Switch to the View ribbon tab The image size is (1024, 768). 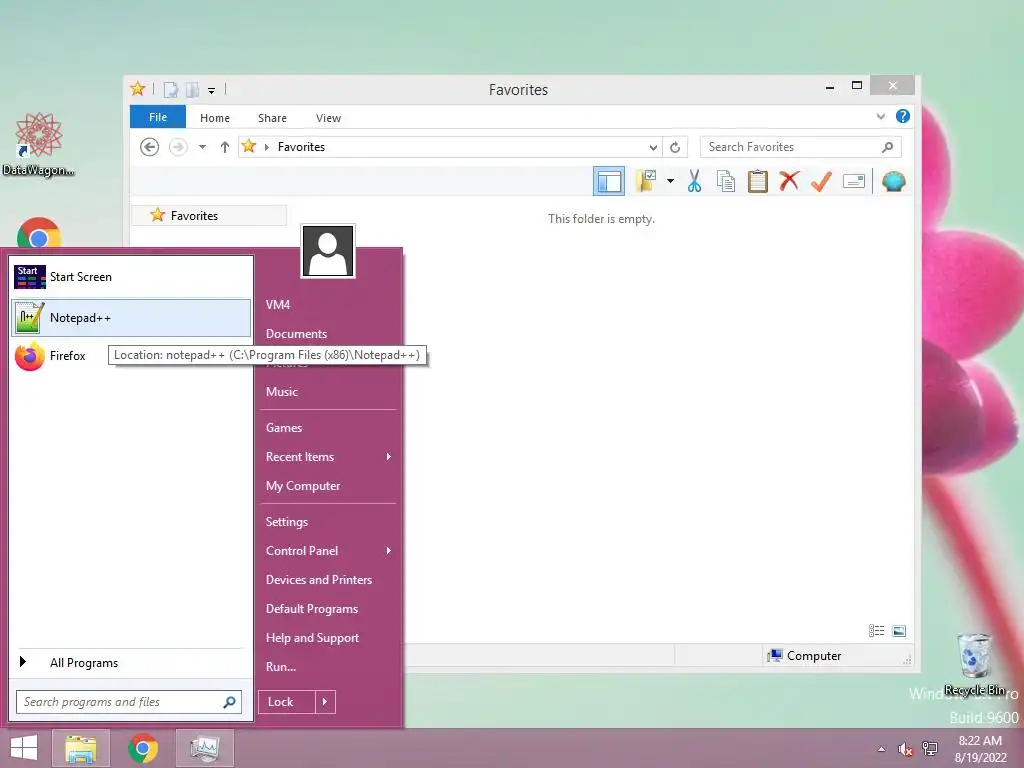pos(328,118)
